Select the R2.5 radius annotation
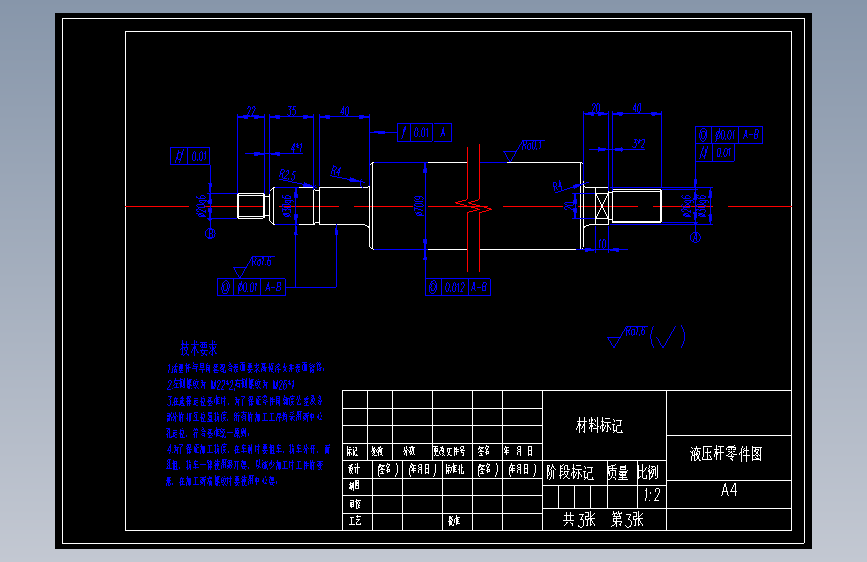The width and height of the screenshot is (867, 562). [x=287, y=175]
